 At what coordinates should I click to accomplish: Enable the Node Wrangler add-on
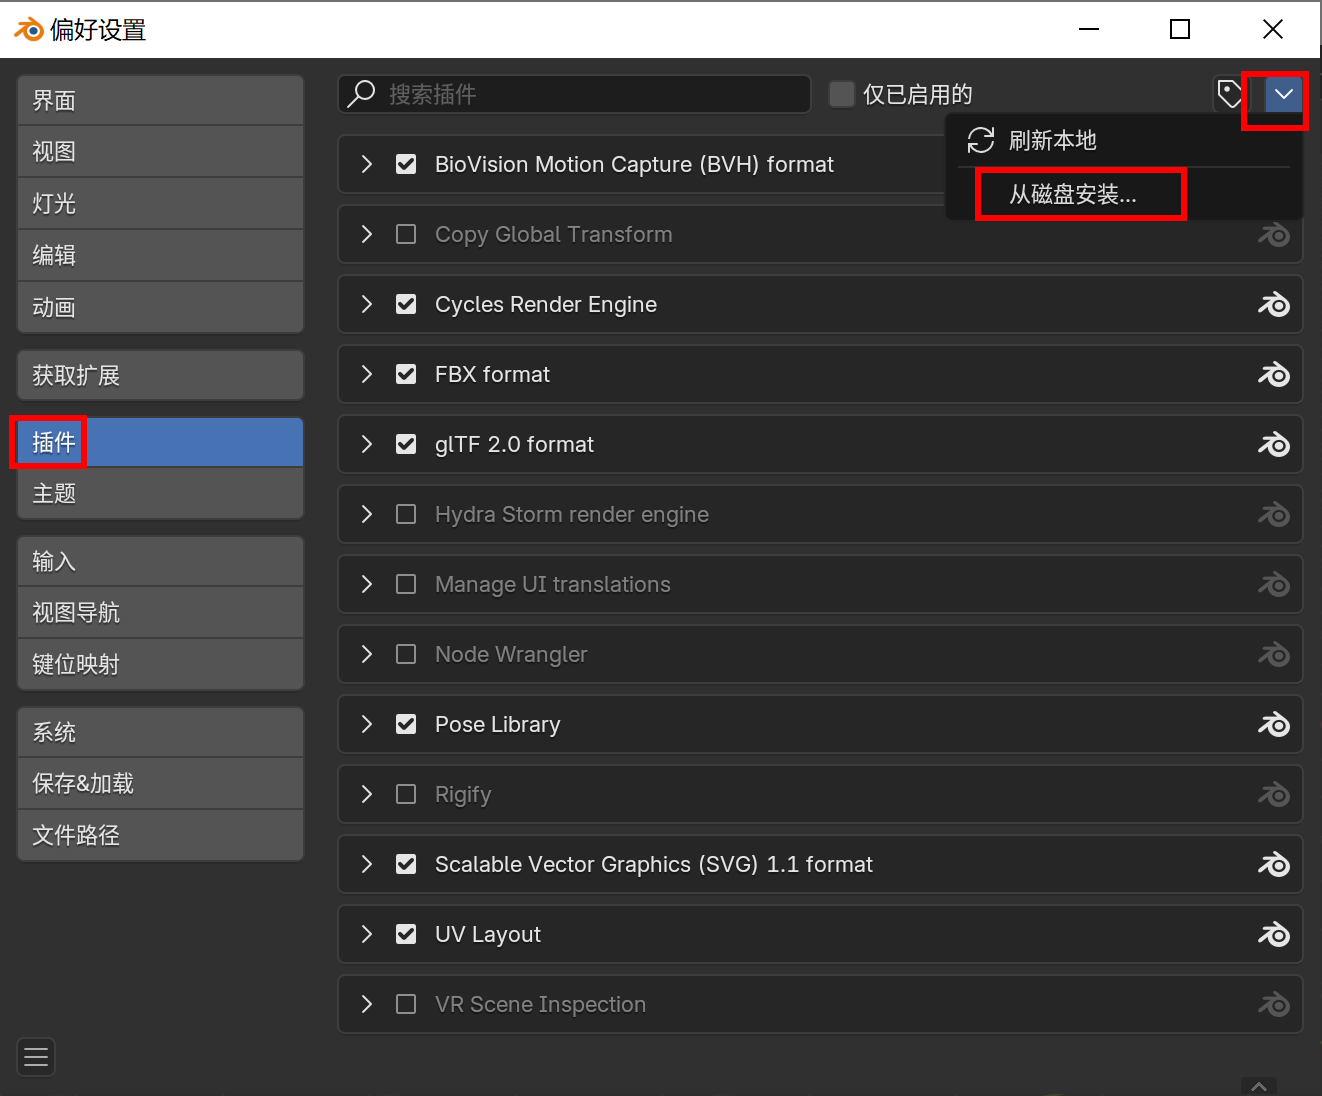[406, 654]
